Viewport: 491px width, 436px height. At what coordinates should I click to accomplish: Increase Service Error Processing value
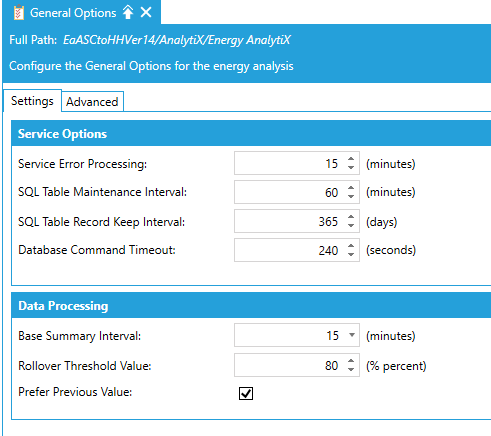(x=351, y=159)
